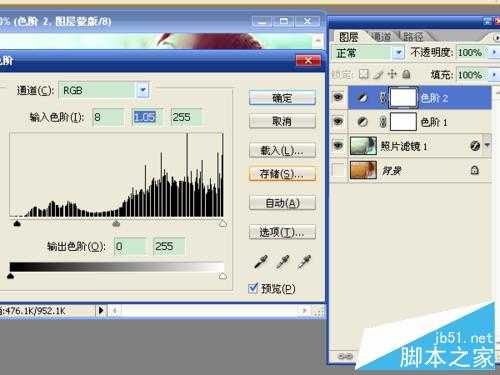500x375 pixels.
Task: Click the 取消 button
Action: coord(282,122)
